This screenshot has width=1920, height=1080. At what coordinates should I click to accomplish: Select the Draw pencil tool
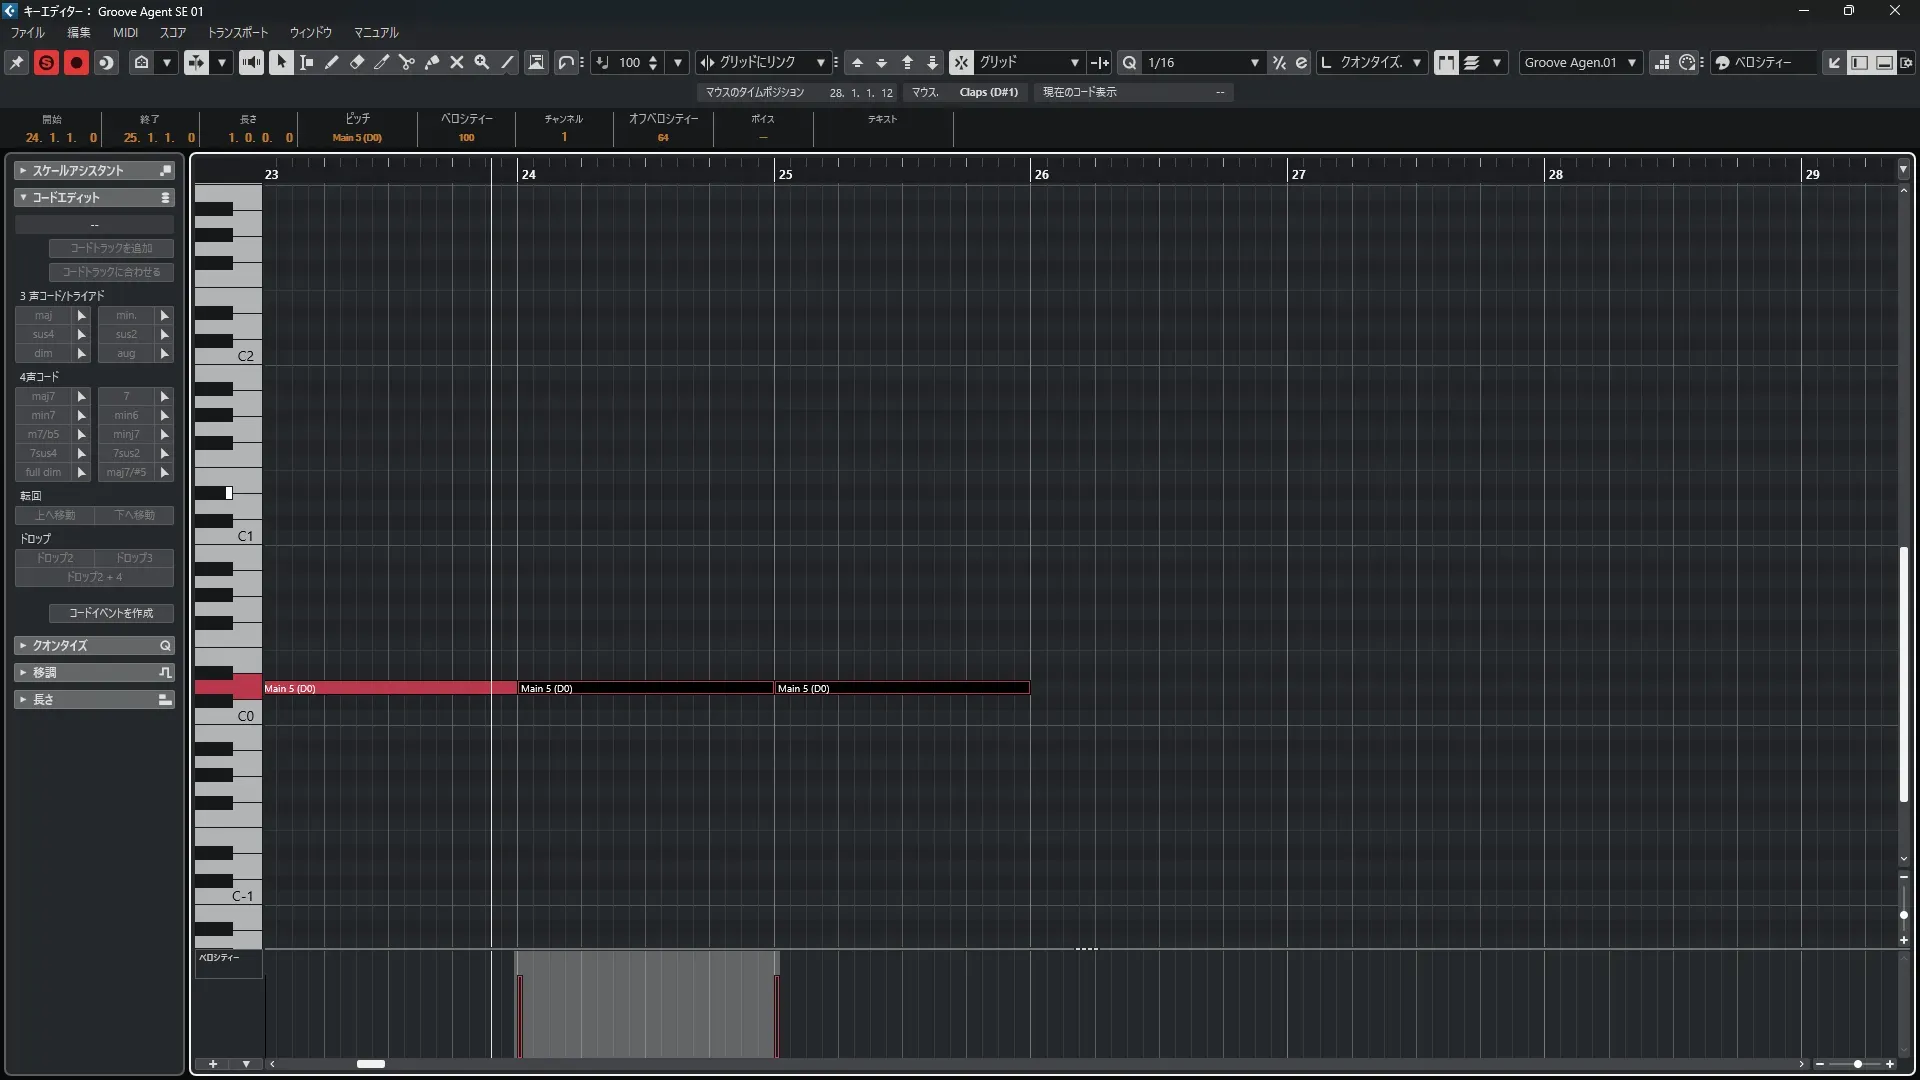click(x=332, y=62)
